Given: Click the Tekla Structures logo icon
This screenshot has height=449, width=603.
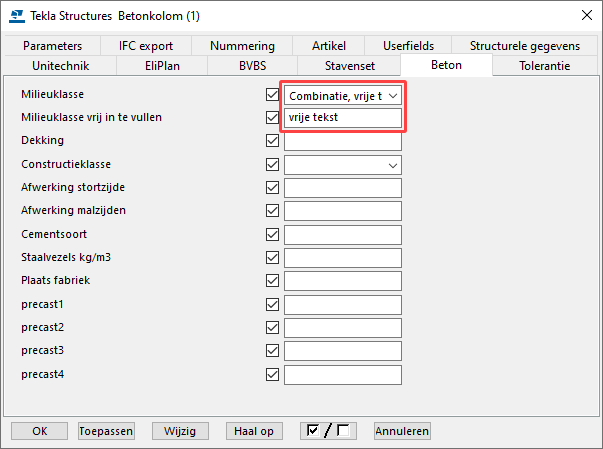Looking at the screenshot, I should (17, 16).
